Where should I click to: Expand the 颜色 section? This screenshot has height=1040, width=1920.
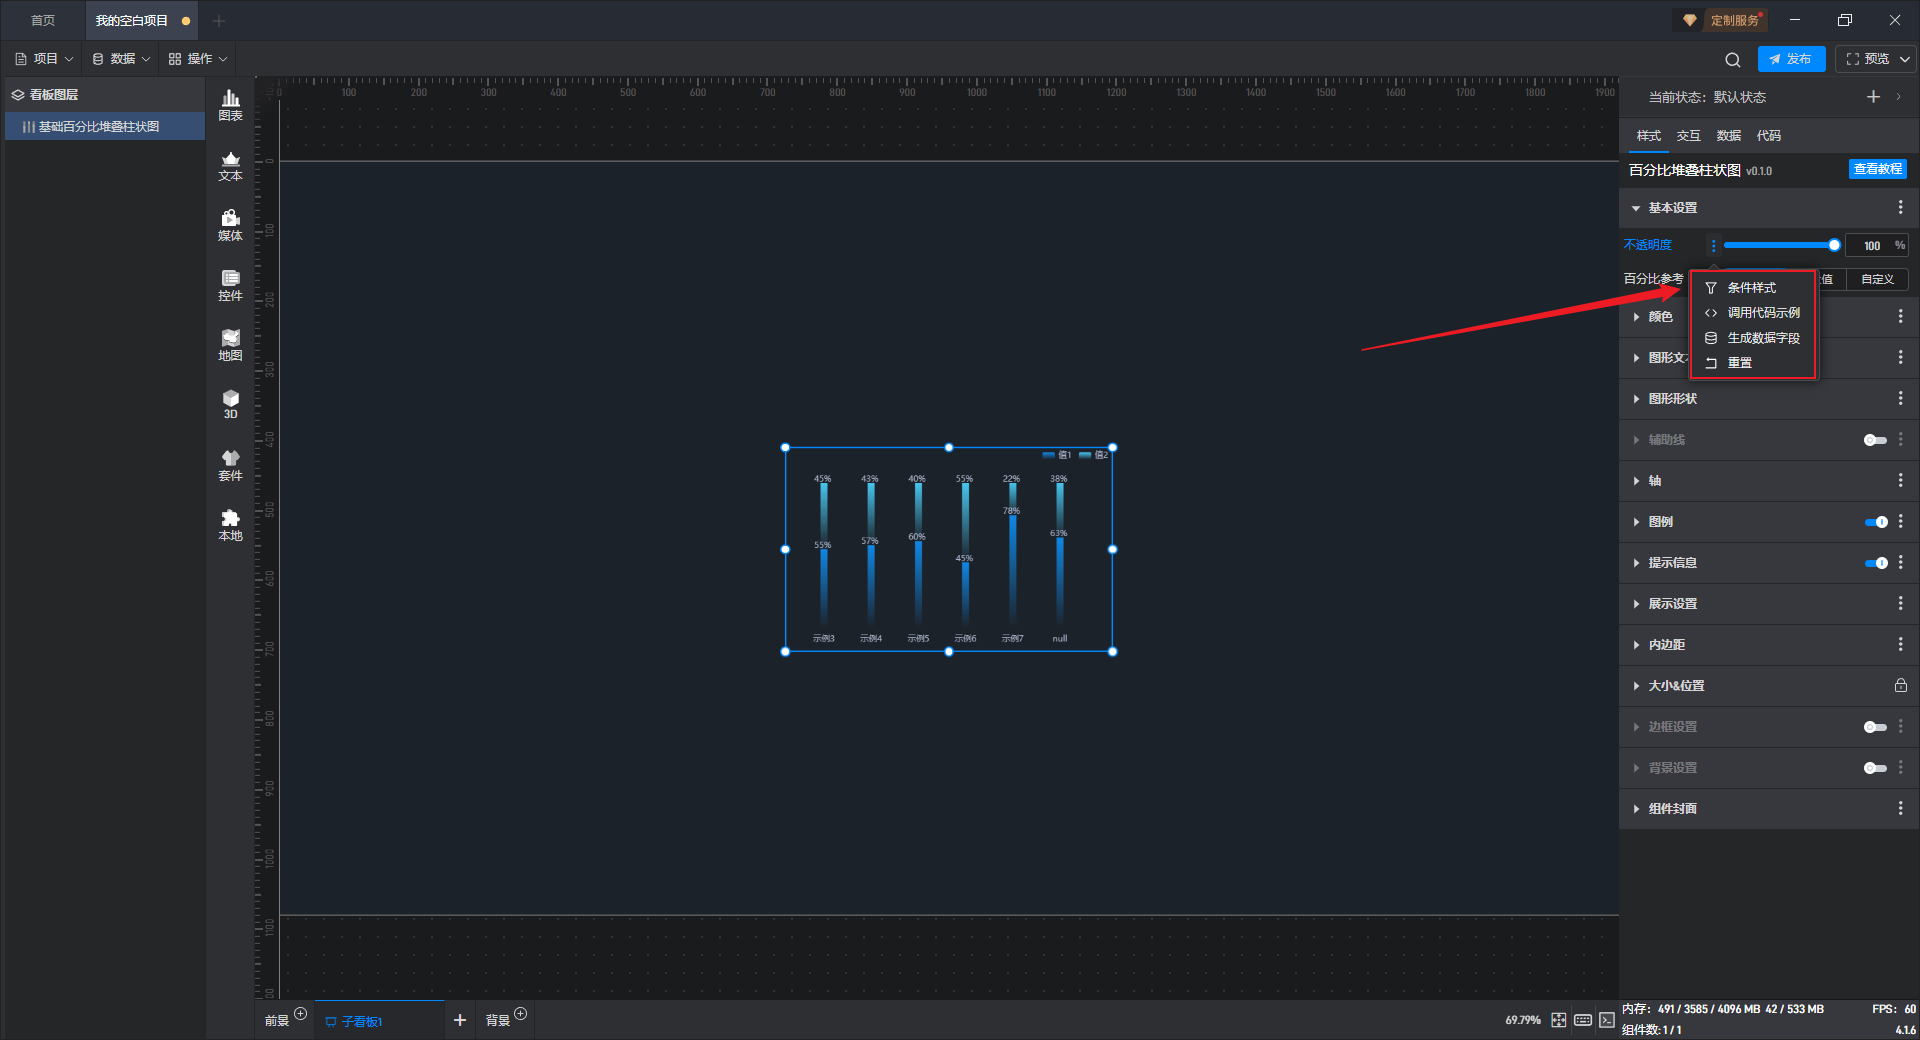pos(1636,317)
